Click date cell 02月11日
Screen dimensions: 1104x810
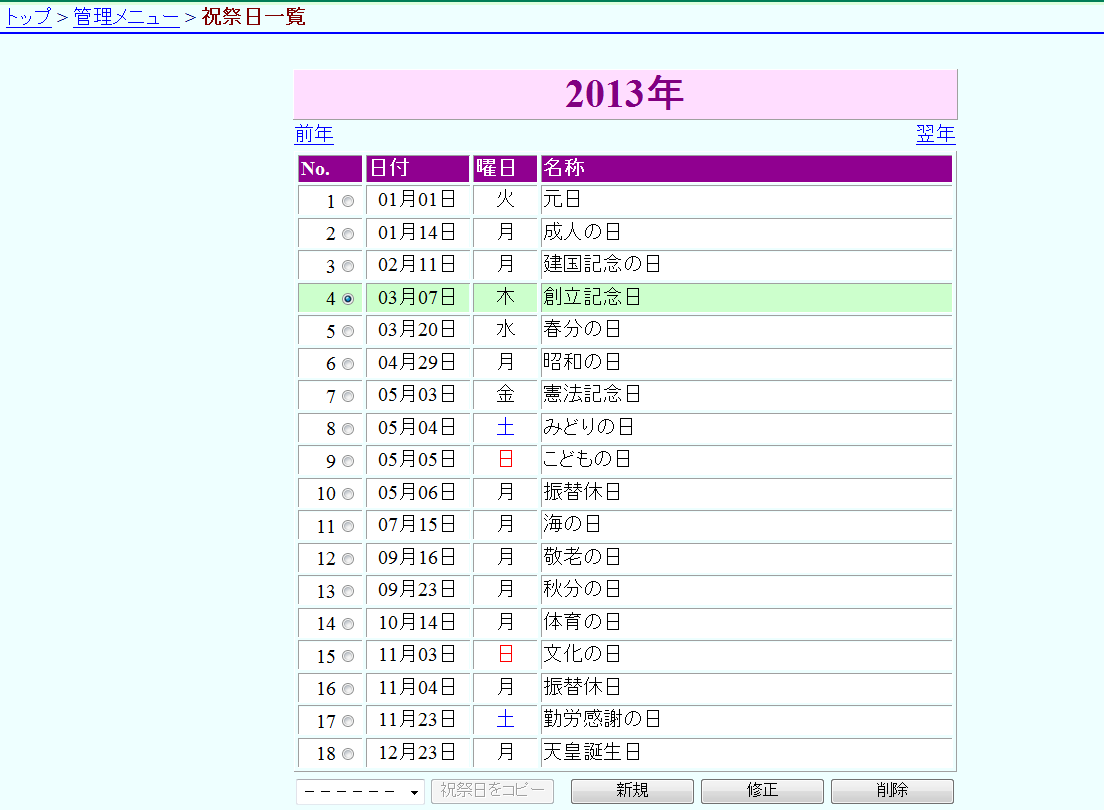pos(418,265)
